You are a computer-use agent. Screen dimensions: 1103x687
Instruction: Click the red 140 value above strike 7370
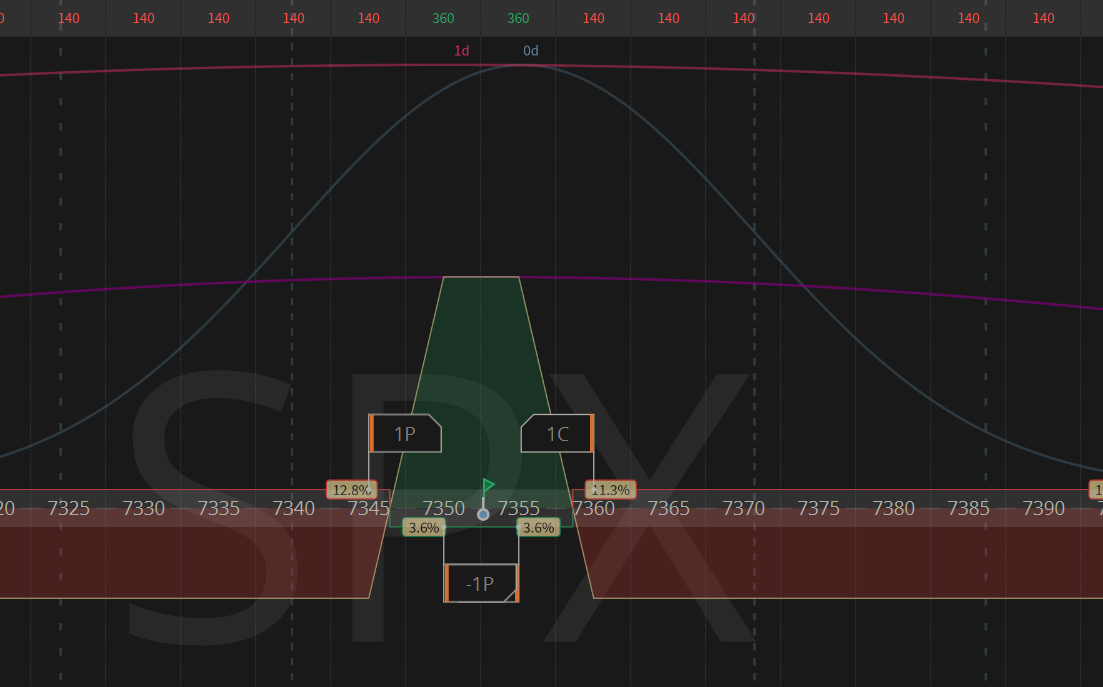[744, 18]
